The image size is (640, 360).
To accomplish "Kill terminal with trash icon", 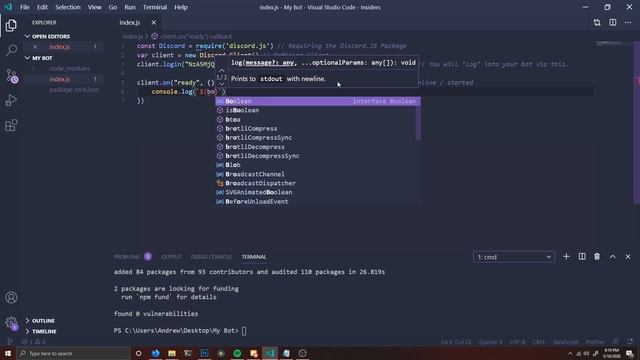I will point(597,256).
